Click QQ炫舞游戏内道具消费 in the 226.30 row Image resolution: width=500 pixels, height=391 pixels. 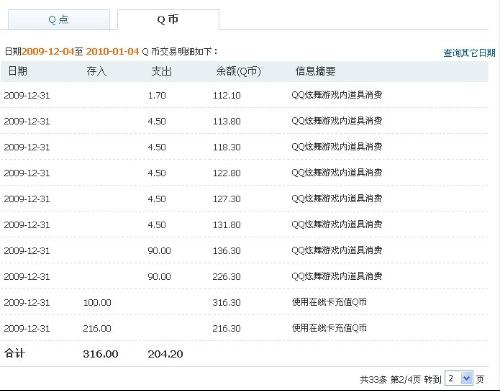(337, 276)
